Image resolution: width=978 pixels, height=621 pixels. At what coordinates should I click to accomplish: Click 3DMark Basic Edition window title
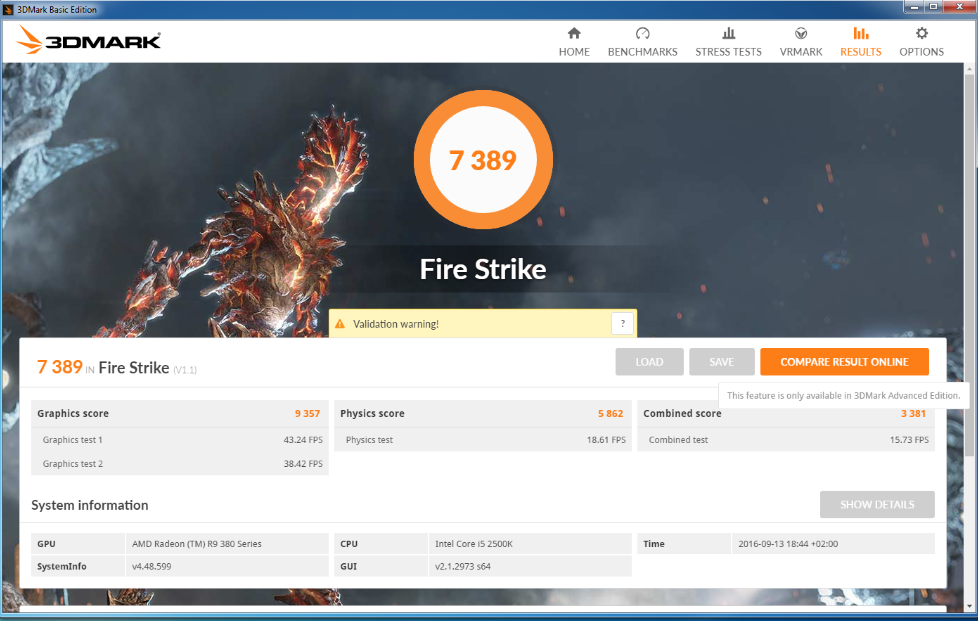57,9
